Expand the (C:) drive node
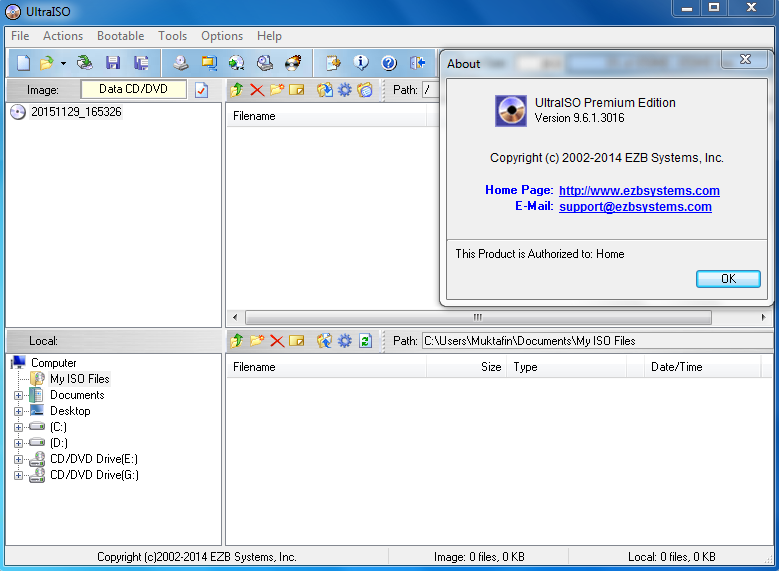The width and height of the screenshot is (779, 571). pyautogui.click(x=18, y=427)
